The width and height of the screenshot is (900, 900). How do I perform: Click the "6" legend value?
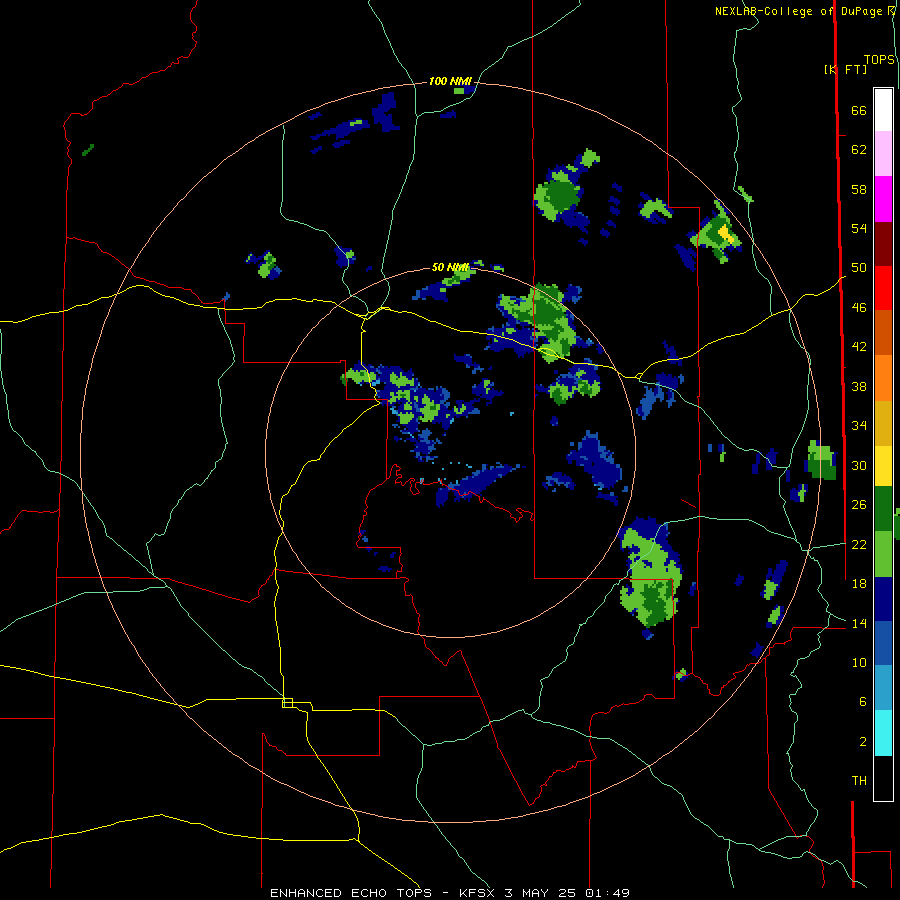point(863,702)
